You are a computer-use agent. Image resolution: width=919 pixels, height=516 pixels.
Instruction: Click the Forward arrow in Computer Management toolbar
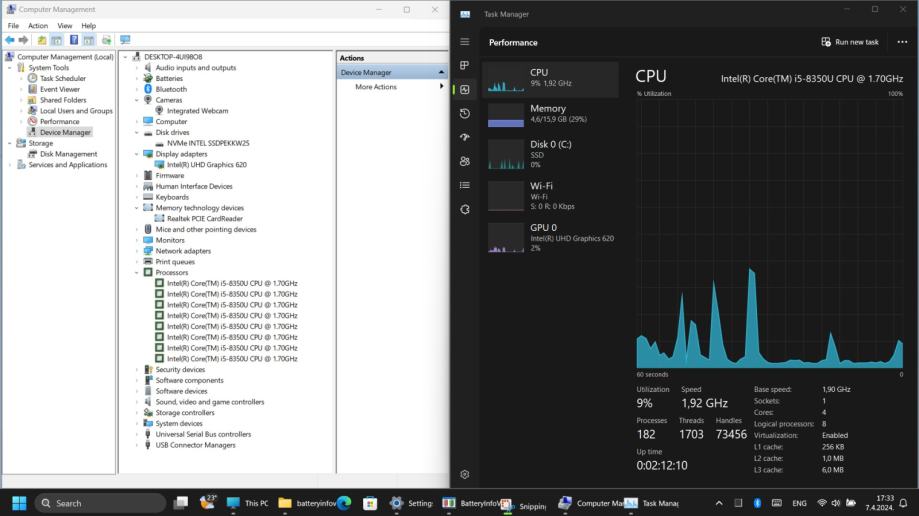click(23, 40)
